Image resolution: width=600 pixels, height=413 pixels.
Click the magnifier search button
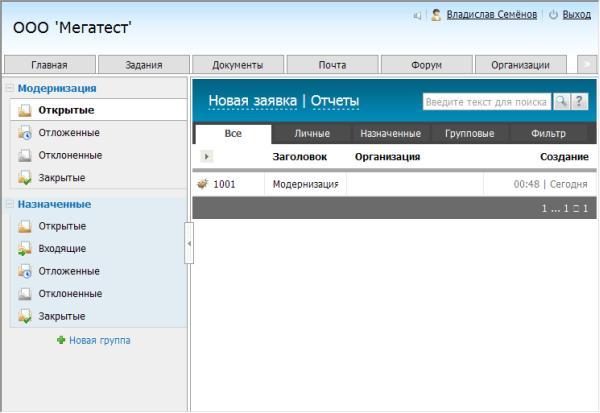pyautogui.click(x=561, y=101)
